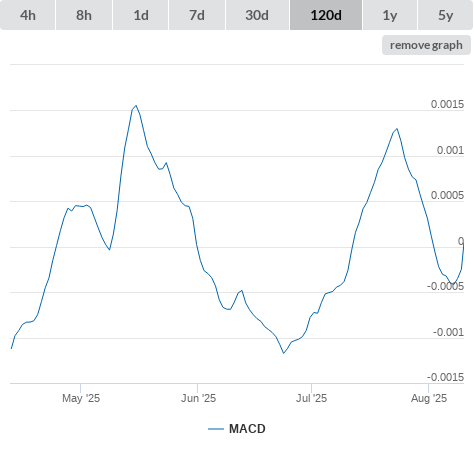Click the May '25 axis tick label

point(81,398)
